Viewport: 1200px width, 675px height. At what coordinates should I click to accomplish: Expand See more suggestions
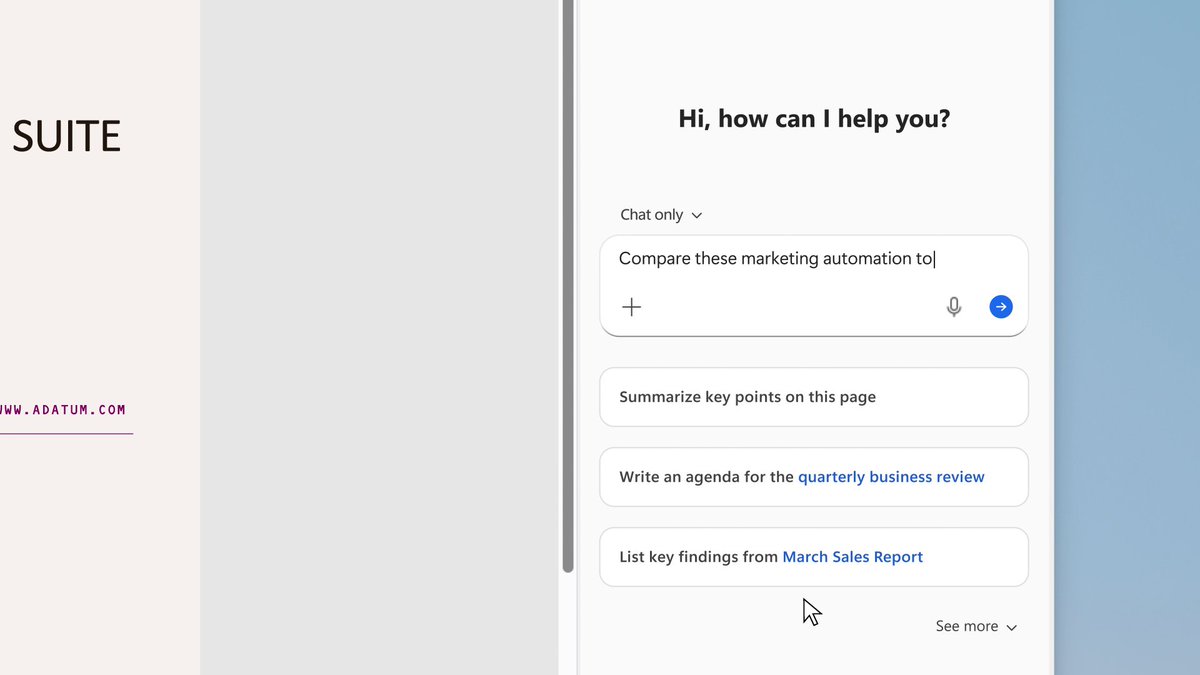point(976,626)
